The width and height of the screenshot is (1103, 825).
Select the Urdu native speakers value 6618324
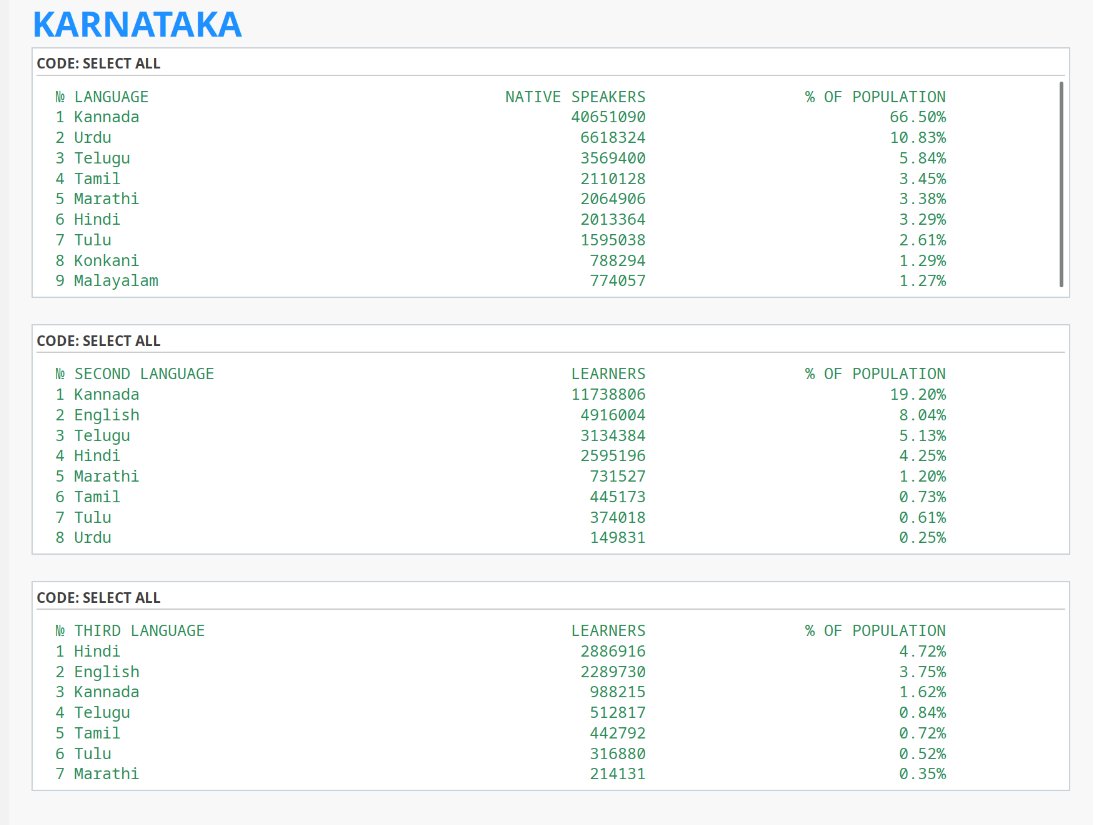pyautogui.click(x=613, y=137)
